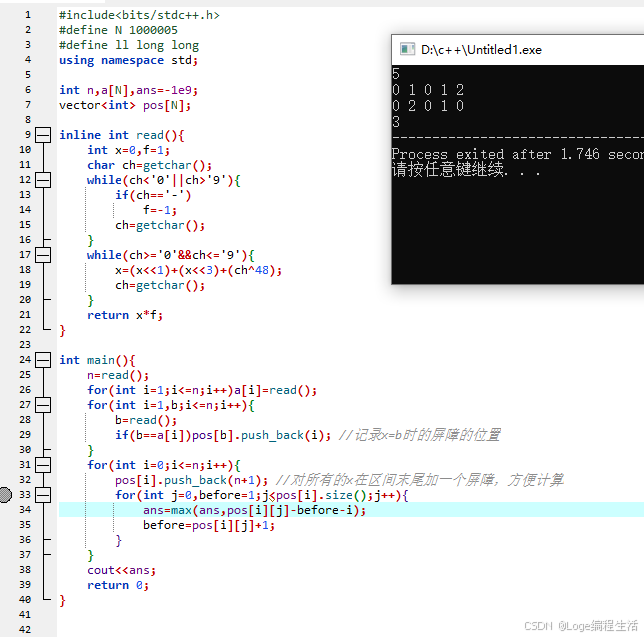Click the 'int n,a[N],ans=-1e9;' declaration

[x=129, y=90]
